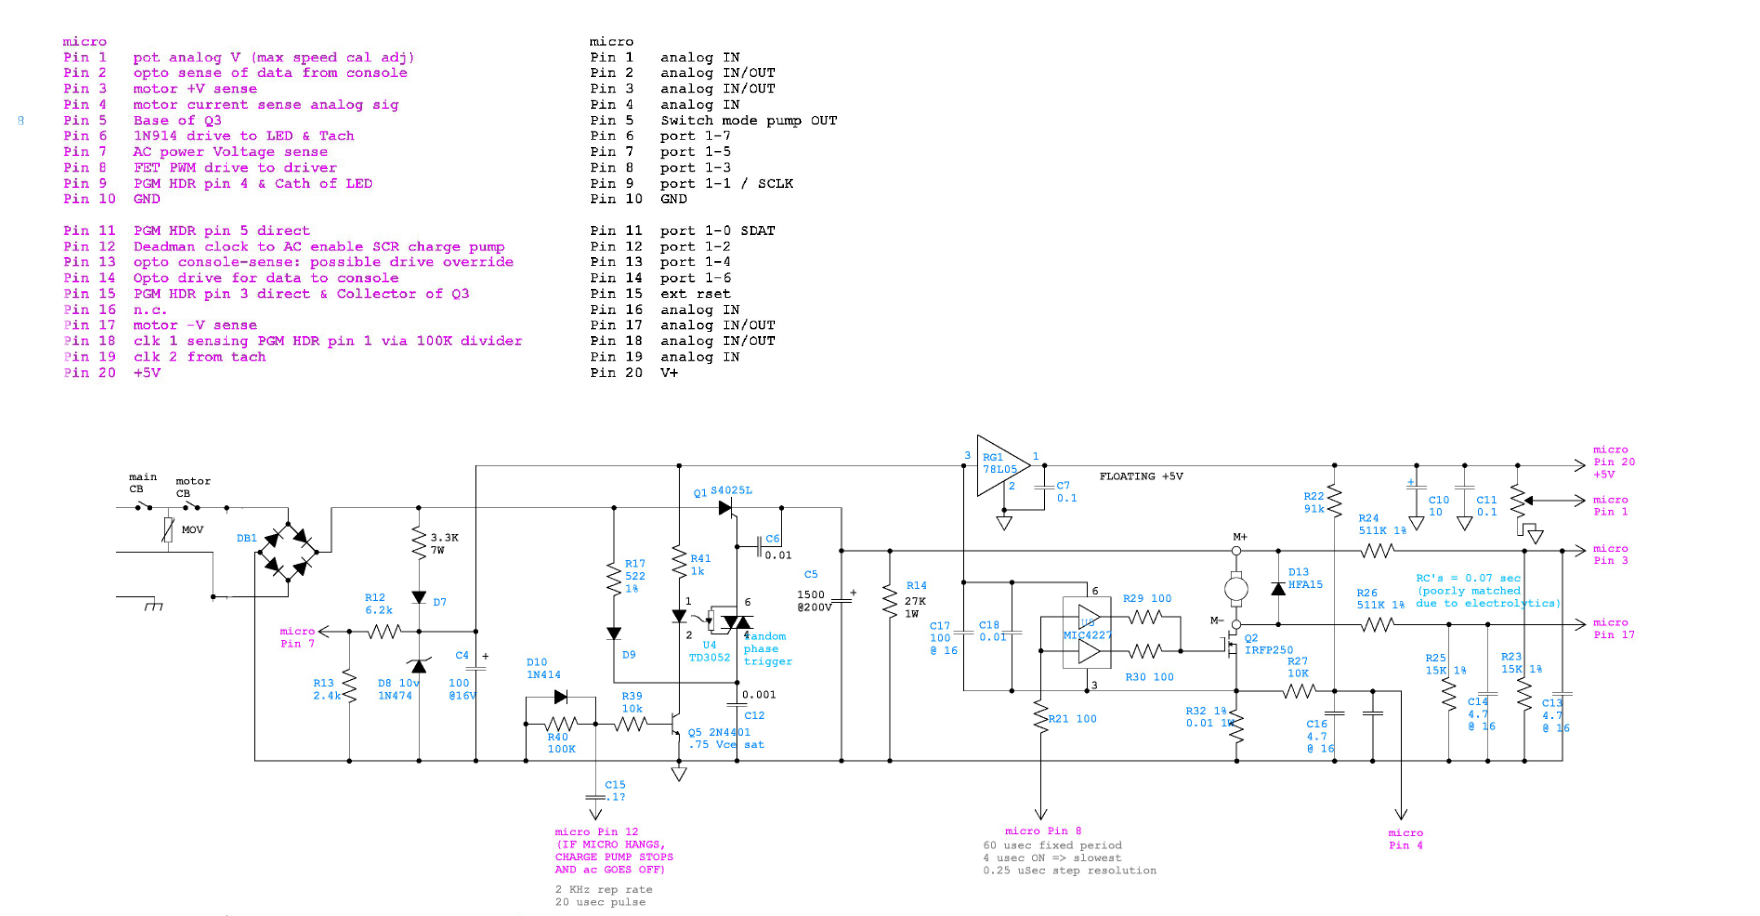This screenshot has height=916, width=1760.
Task: Click 'Opto drive for data to console' line
Action: 266,278
